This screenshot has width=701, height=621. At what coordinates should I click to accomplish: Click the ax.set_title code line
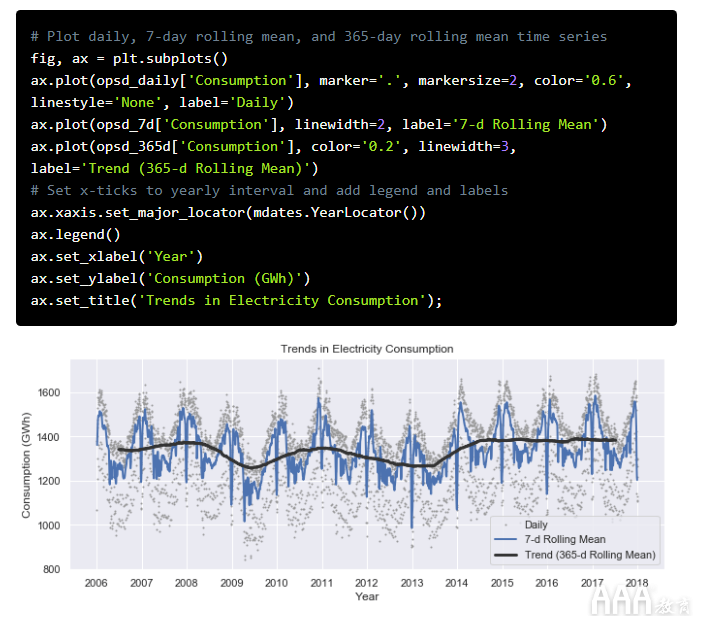click(x=236, y=300)
